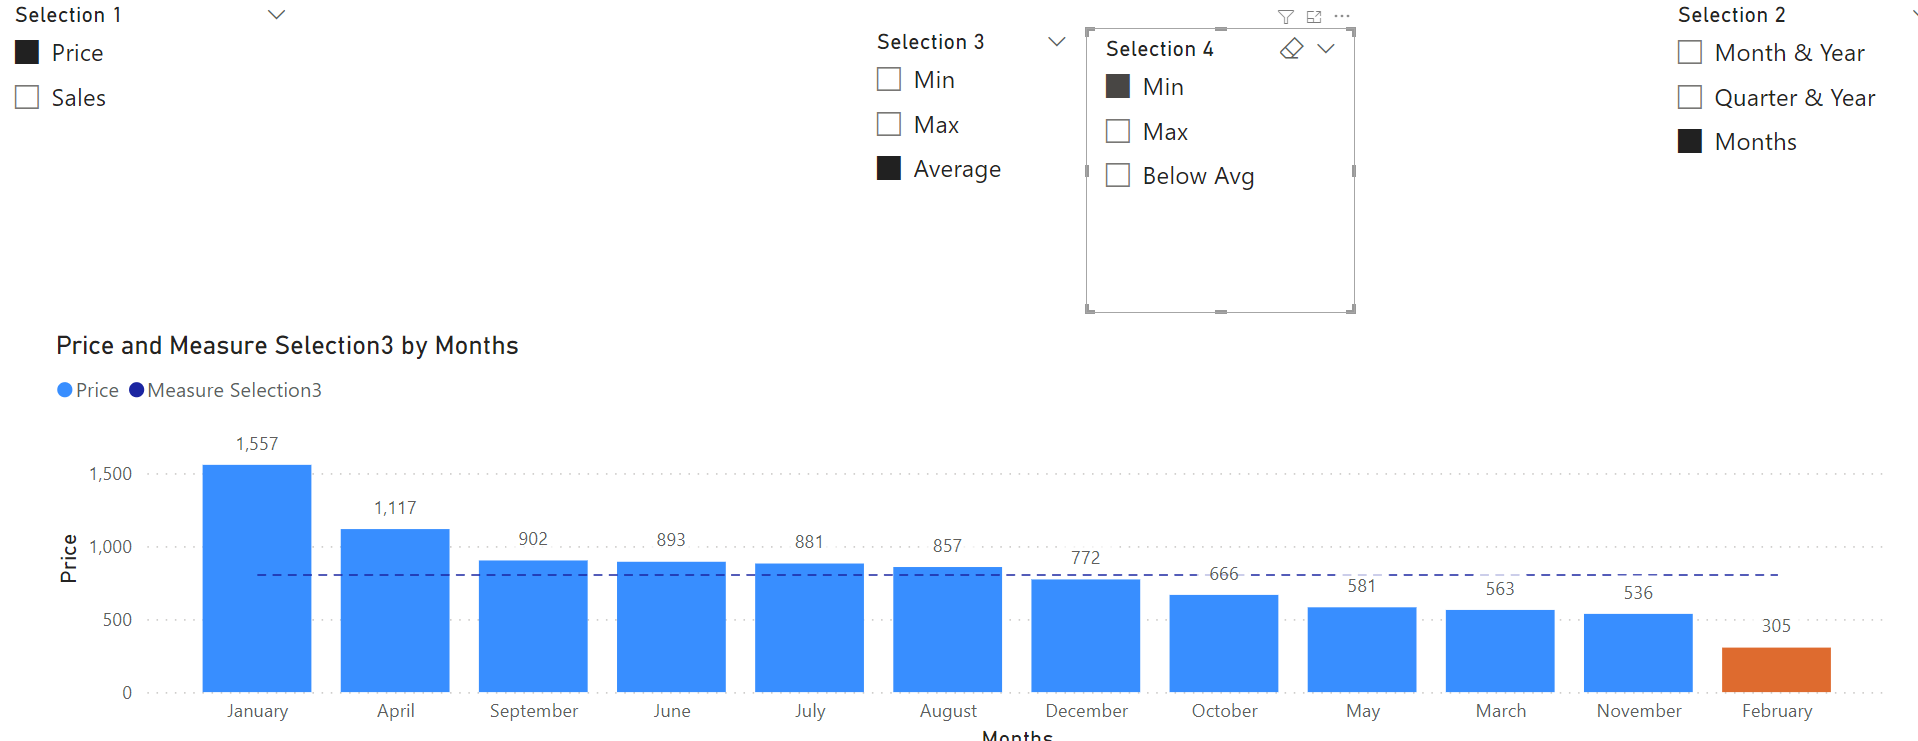The image size is (1918, 741).
Task: Expand Selection 1 slicer dropdown chevron
Action: tap(277, 14)
